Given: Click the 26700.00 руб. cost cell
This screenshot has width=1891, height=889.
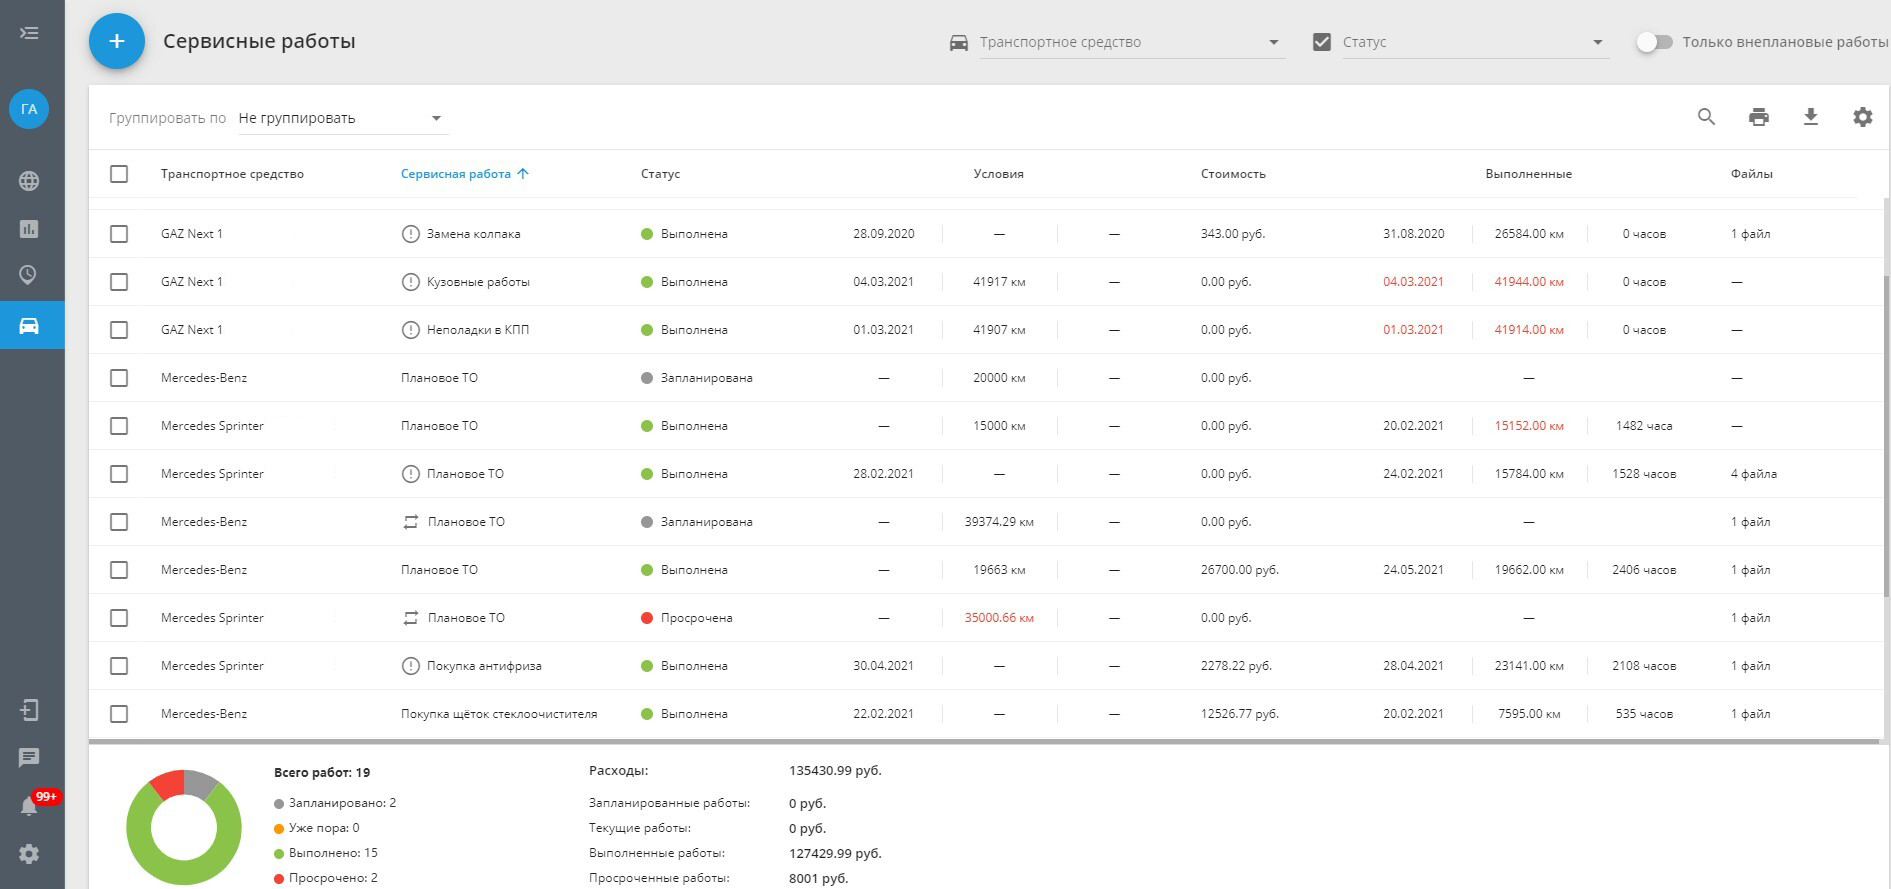Looking at the screenshot, I should (1240, 570).
